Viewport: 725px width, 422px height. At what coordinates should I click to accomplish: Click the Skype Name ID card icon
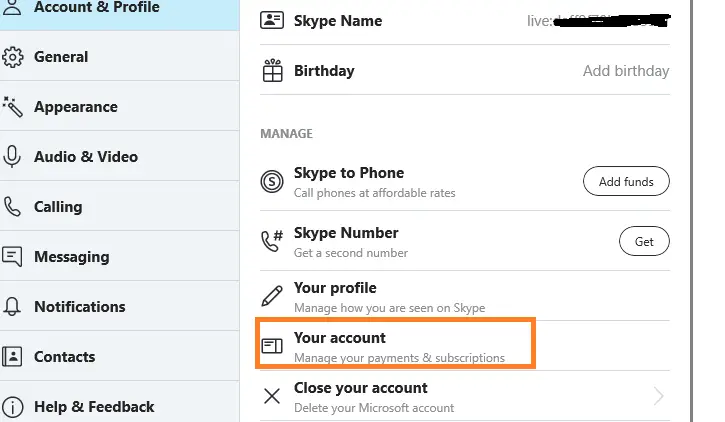tap(272, 20)
